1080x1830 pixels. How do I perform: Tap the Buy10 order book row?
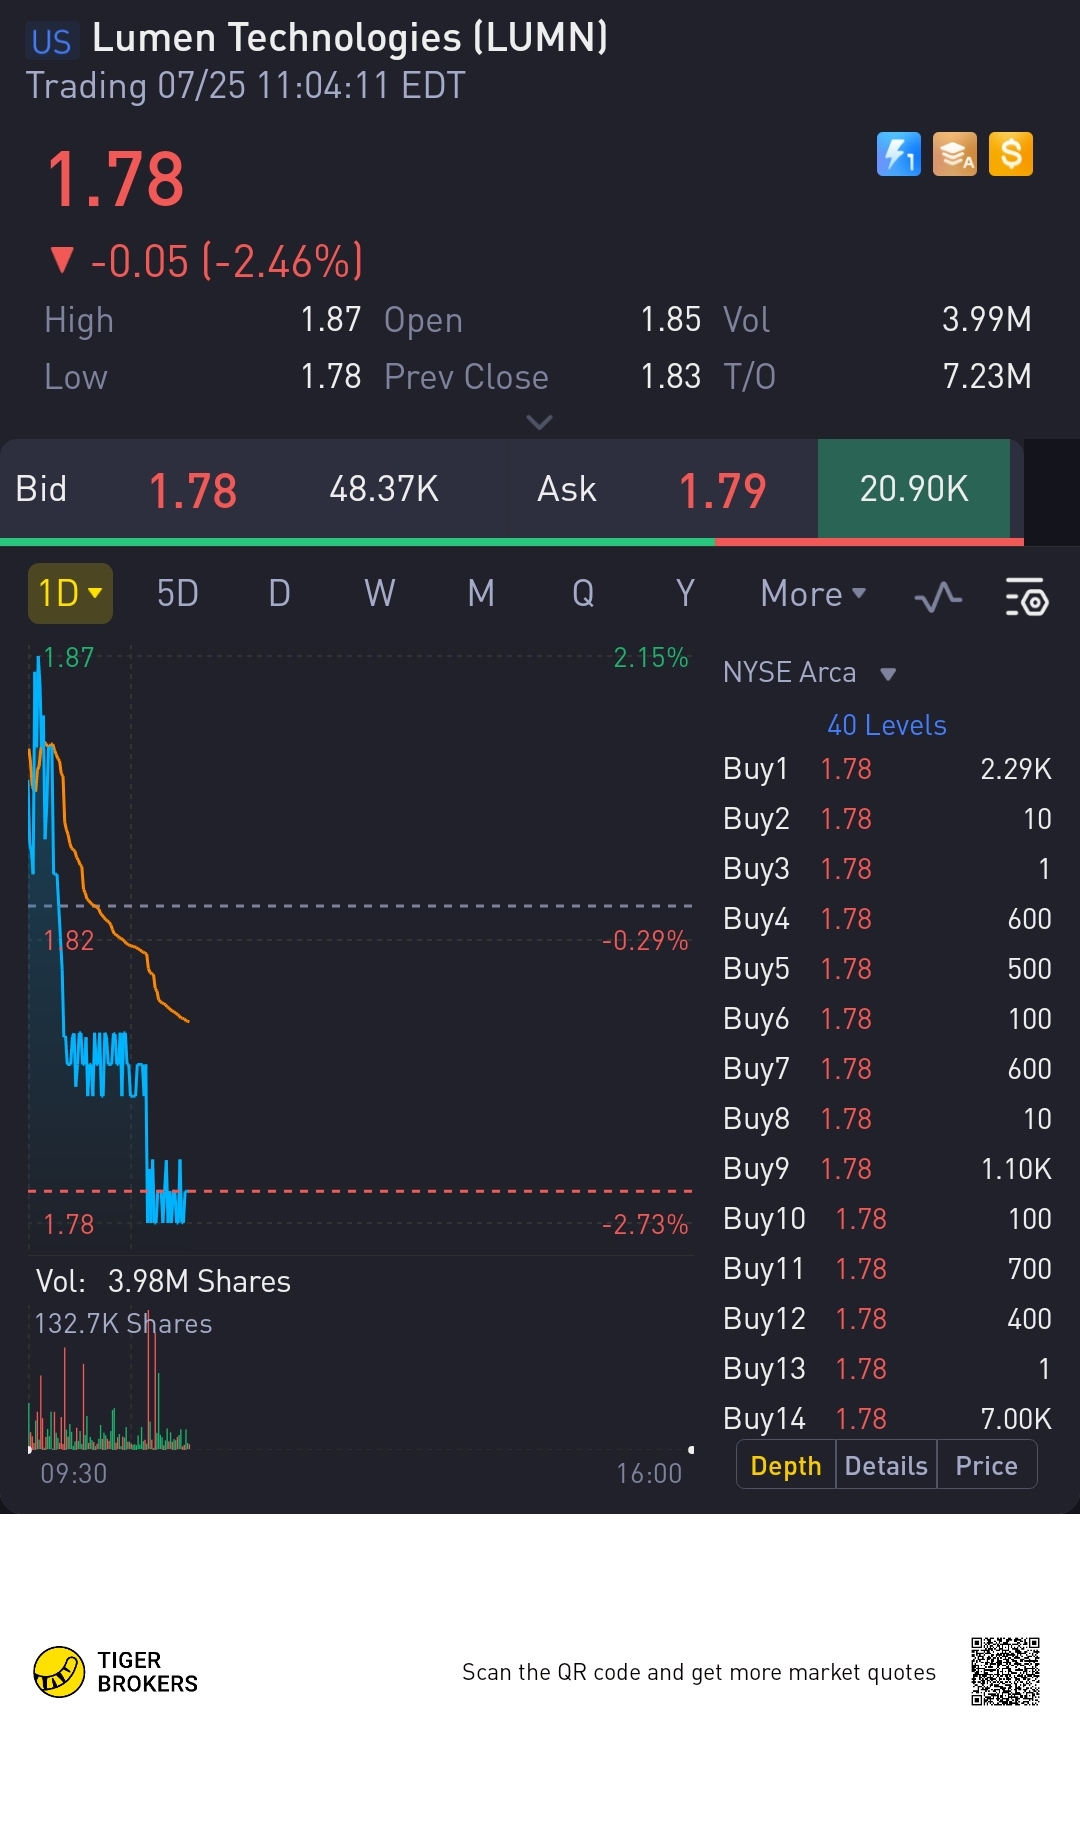click(x=887, y=1219)
